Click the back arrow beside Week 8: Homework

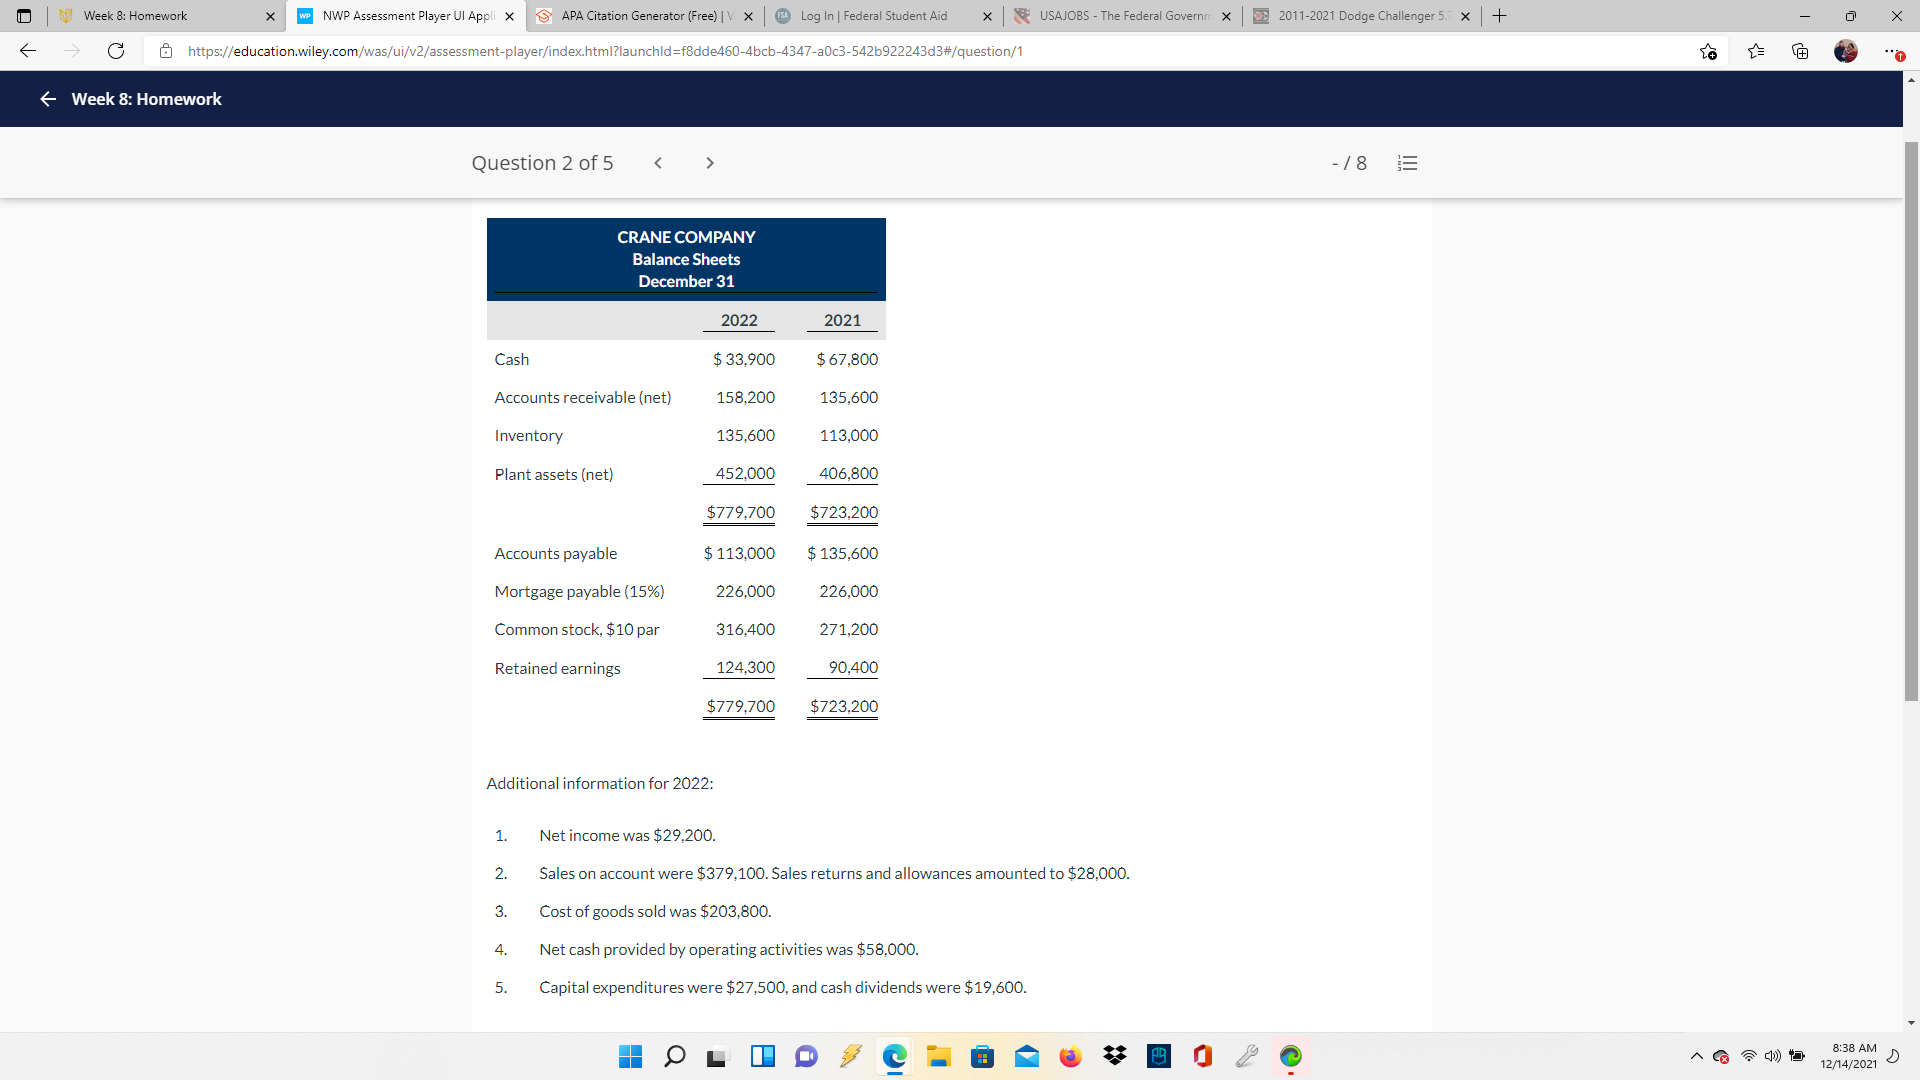pos(47,98)
